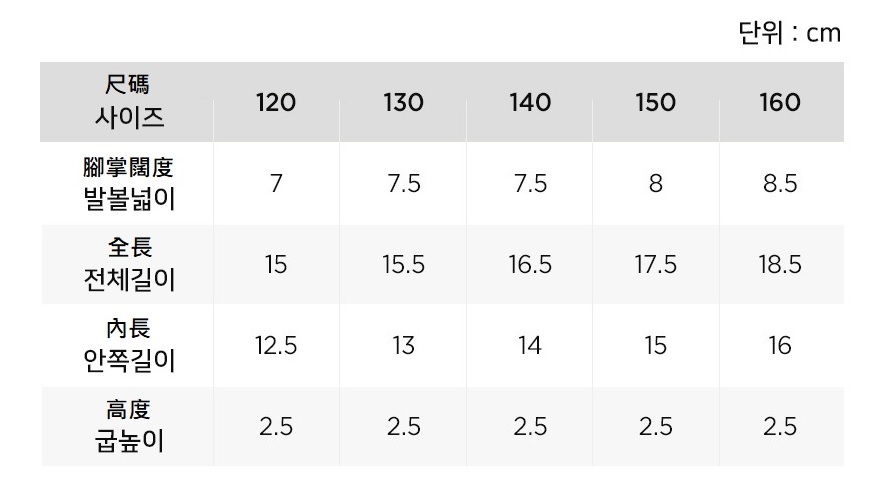Choose the 150 size column header
Viewport: 890px width, 494px height.
point(655,103)
